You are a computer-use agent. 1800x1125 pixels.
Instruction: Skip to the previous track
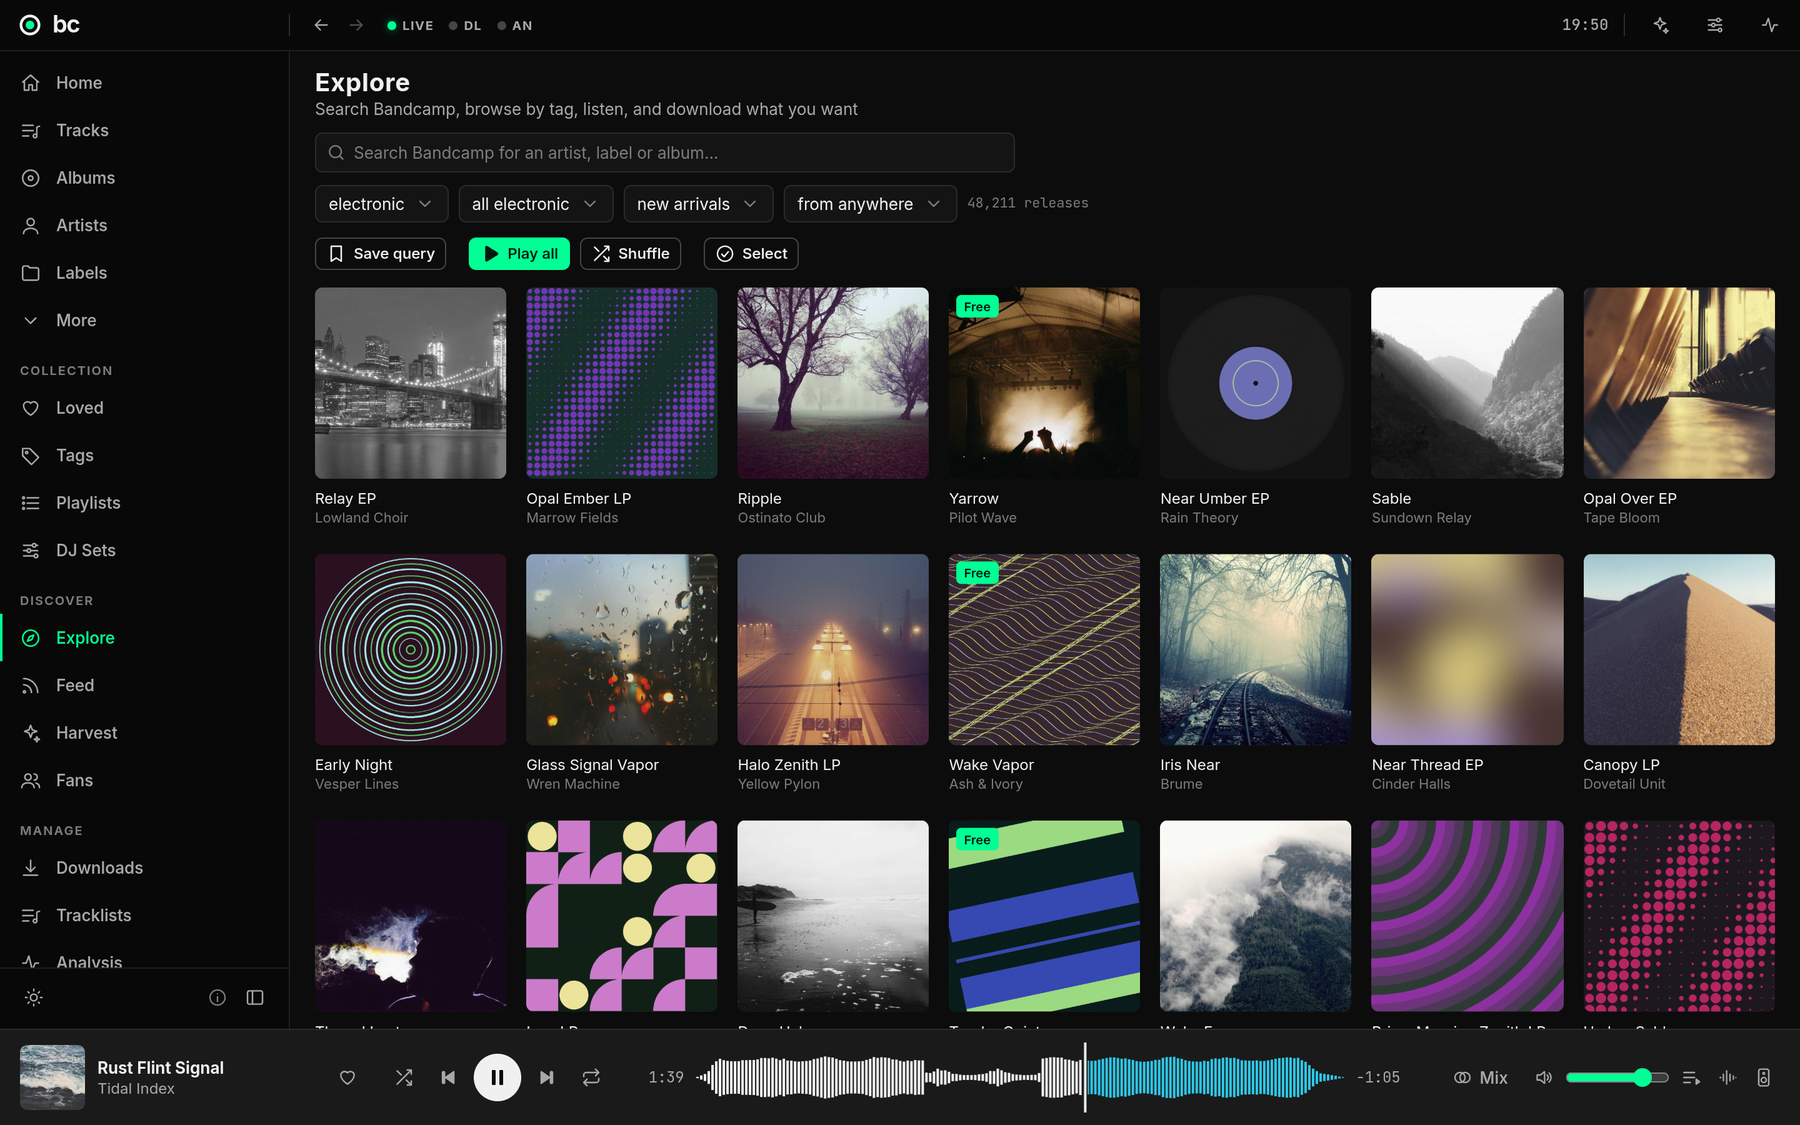[x=448, y=1077]
